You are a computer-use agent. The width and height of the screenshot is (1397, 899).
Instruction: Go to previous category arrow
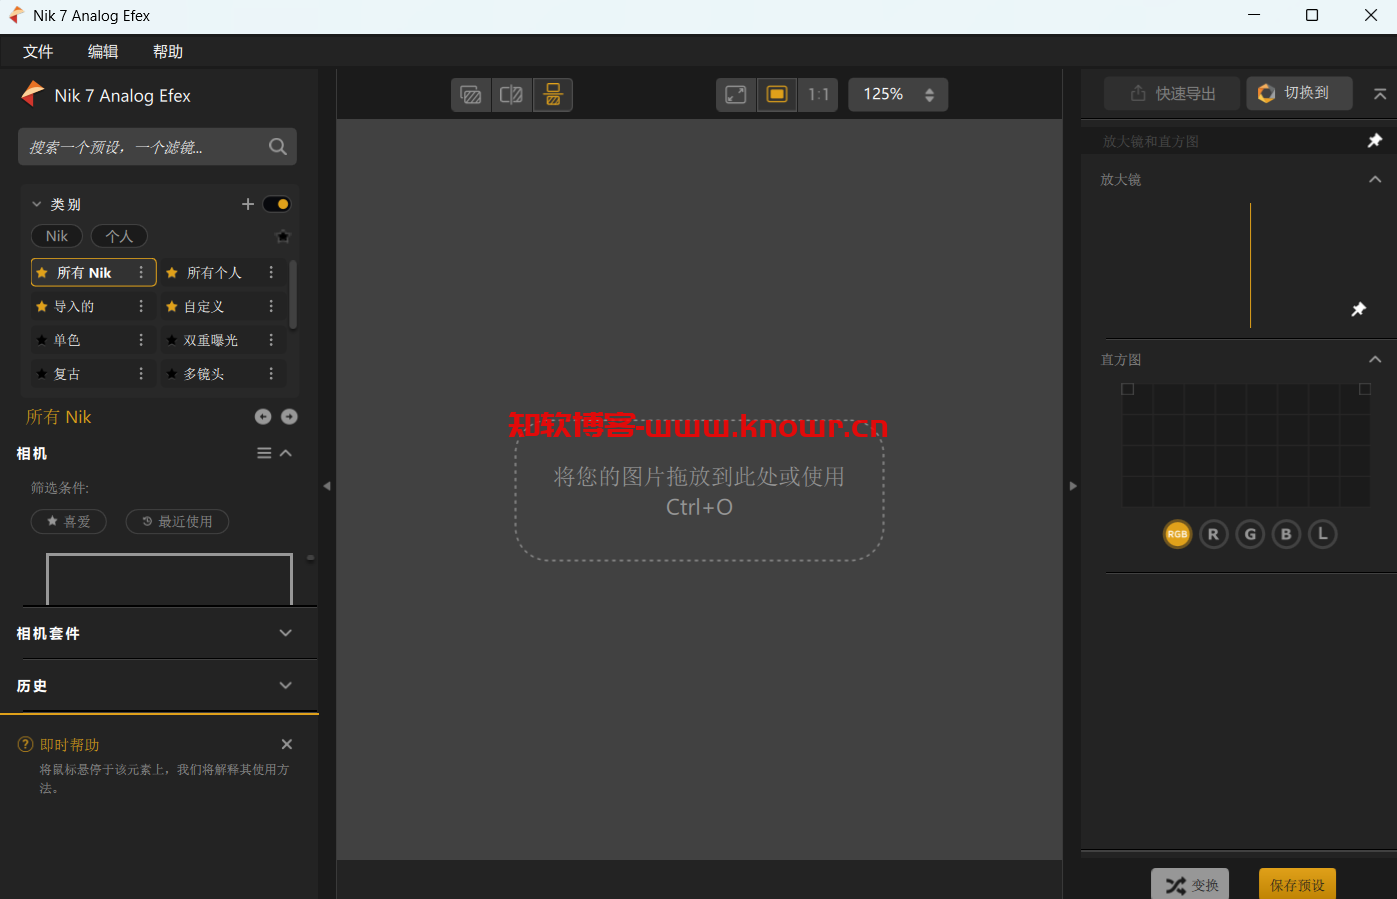pyautogui.click(x=263, y=417)
